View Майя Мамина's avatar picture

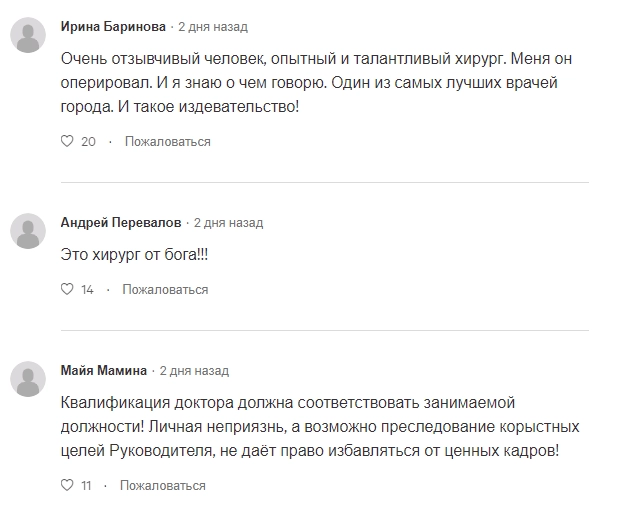point(27,379)
